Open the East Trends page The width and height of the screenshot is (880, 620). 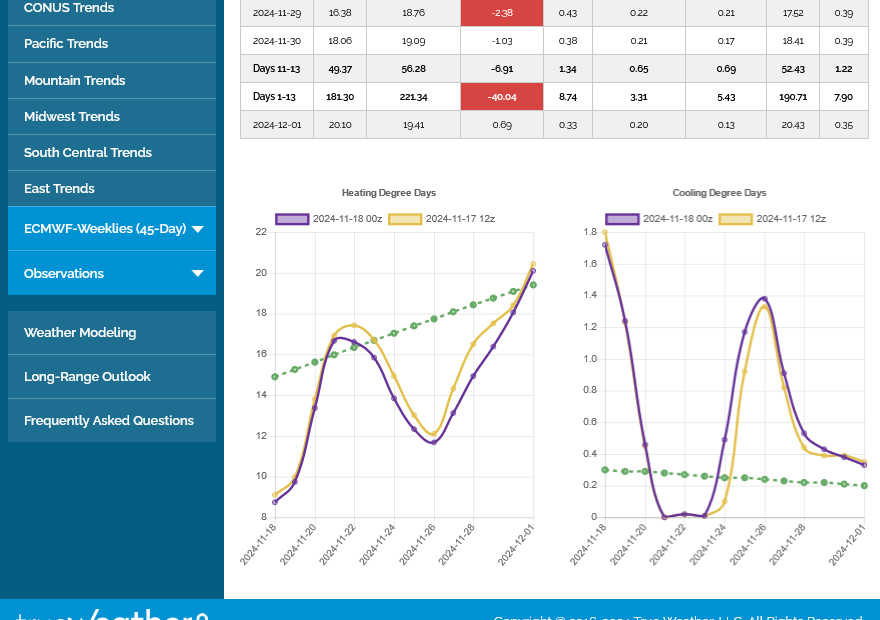[x=112, y=189]
